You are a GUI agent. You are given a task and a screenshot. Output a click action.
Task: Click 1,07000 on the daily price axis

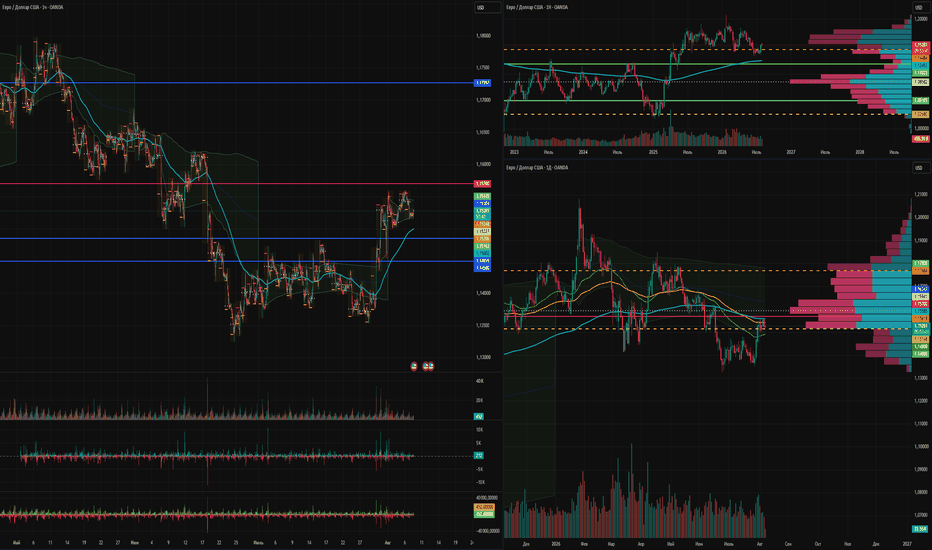coord(921,515)
